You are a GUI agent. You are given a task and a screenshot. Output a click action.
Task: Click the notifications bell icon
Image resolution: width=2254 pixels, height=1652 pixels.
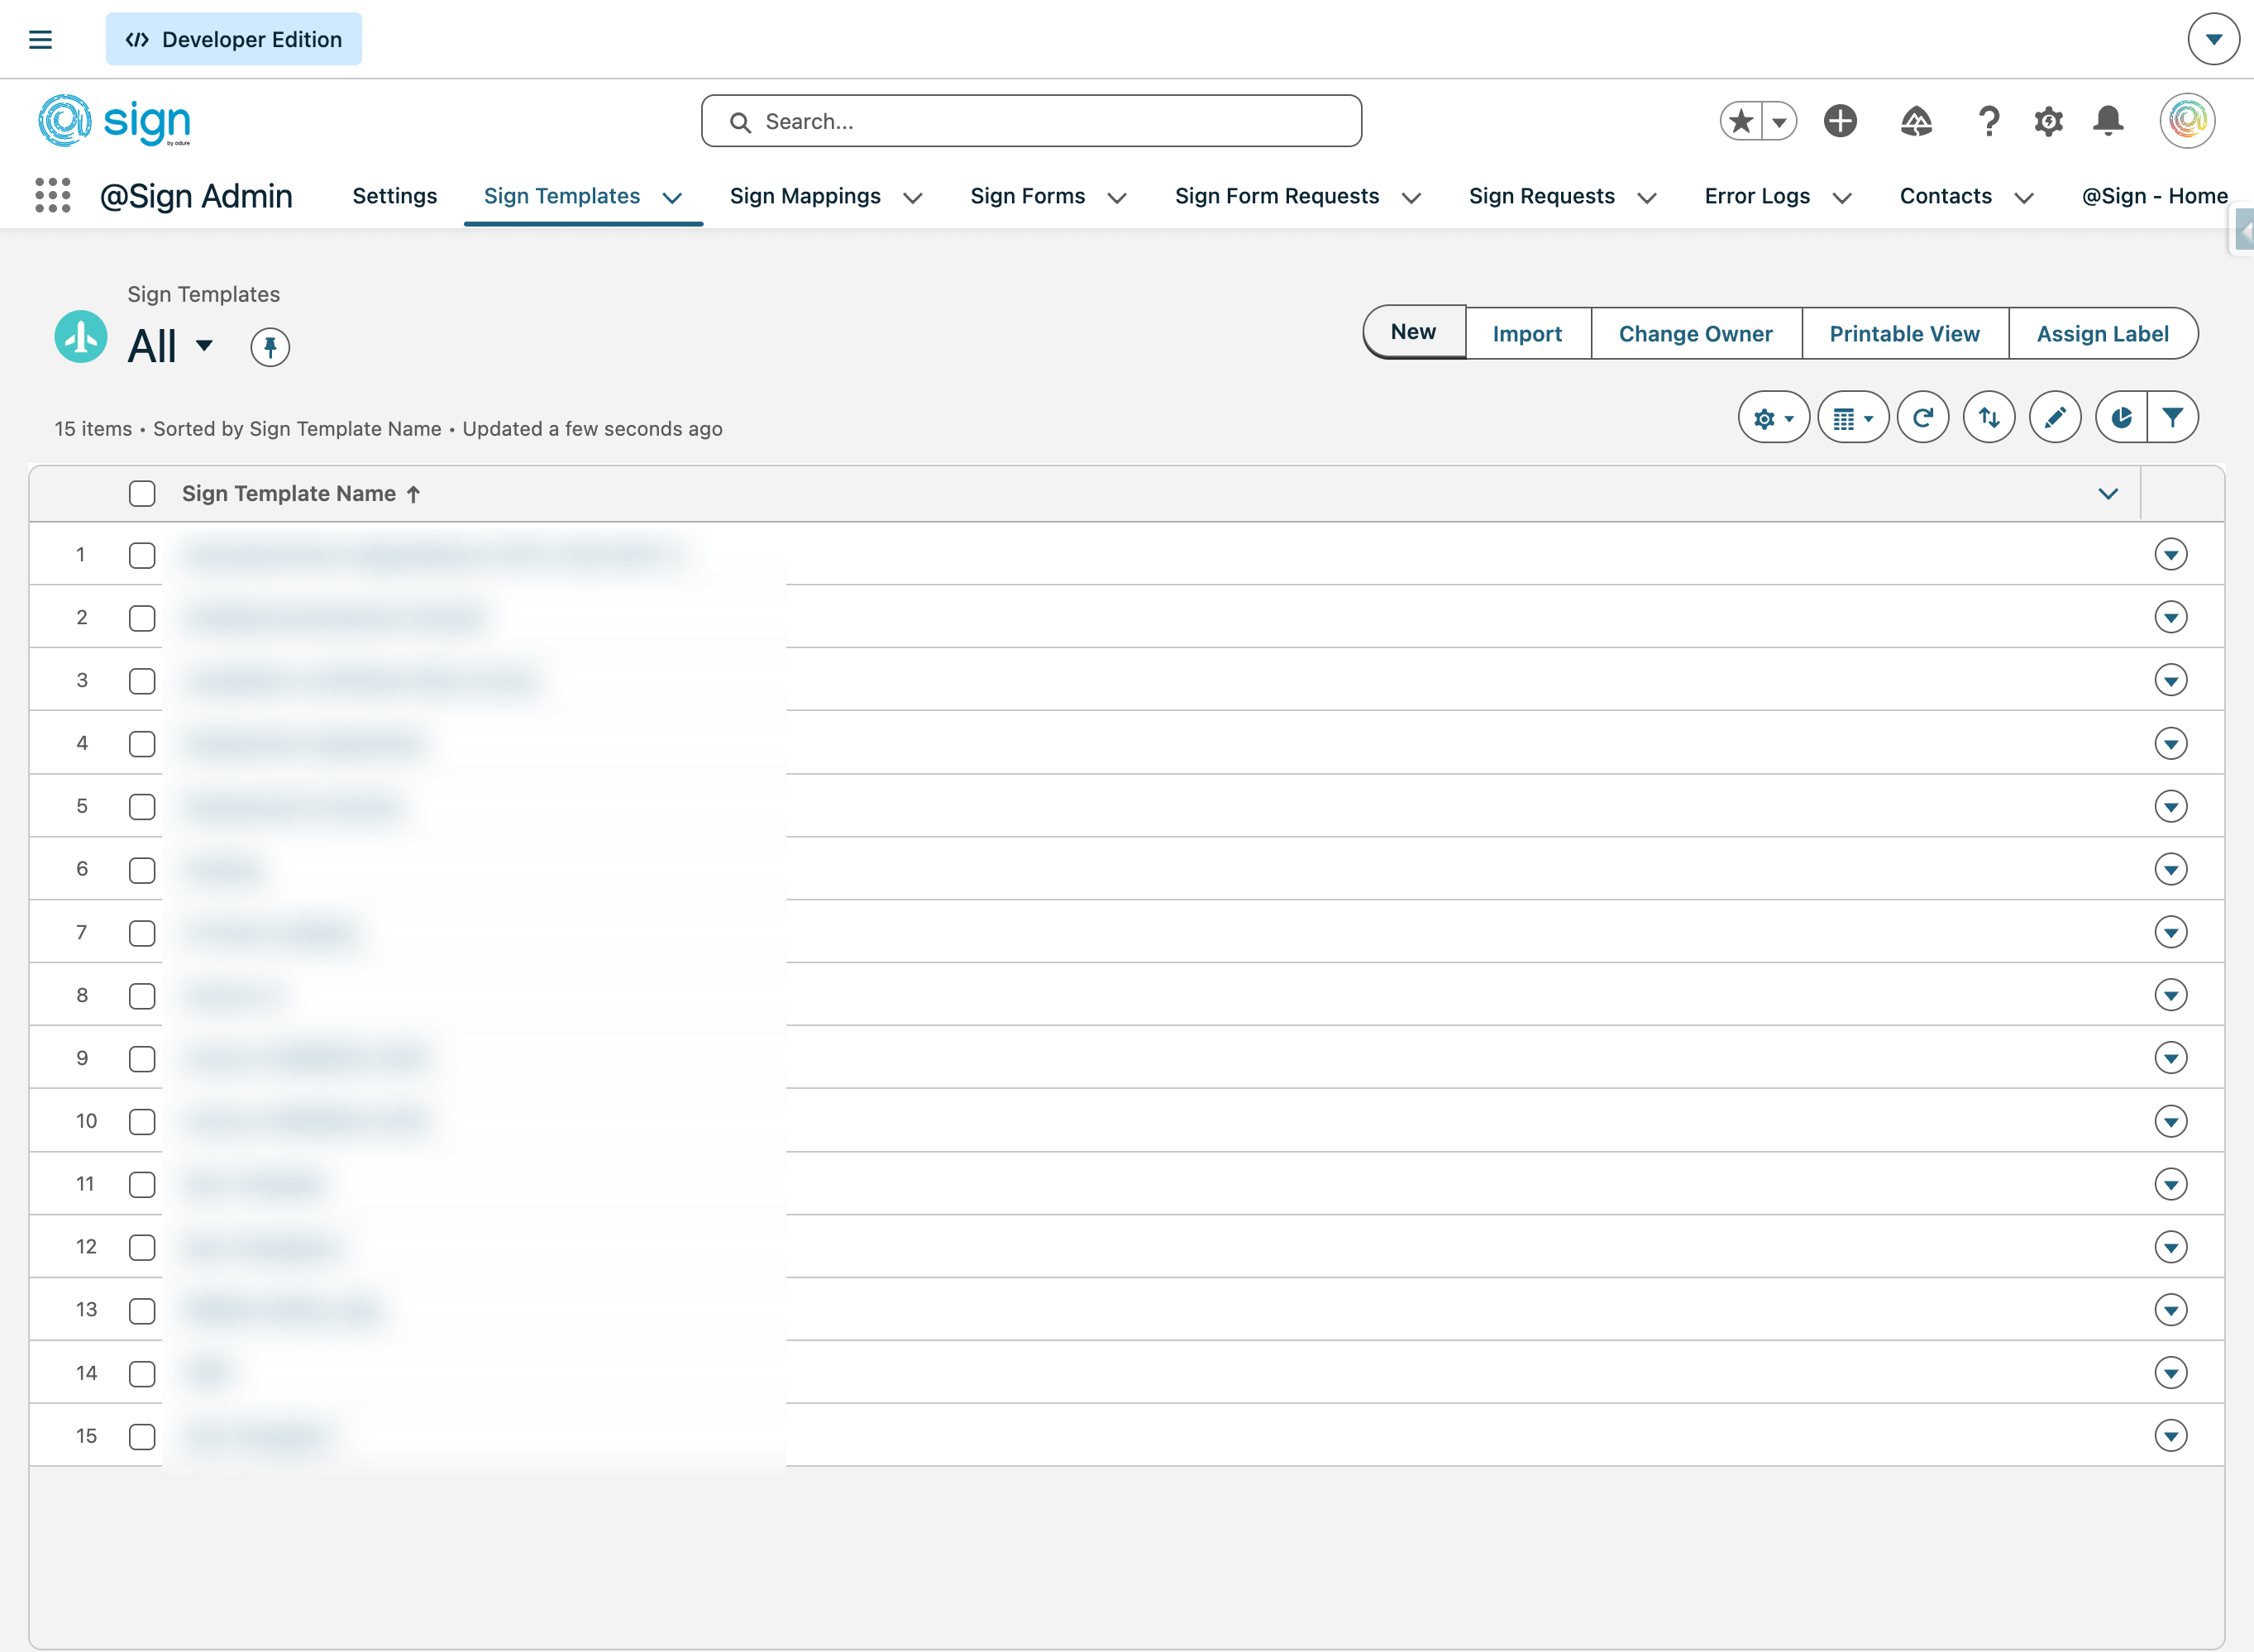(2108, 121)
